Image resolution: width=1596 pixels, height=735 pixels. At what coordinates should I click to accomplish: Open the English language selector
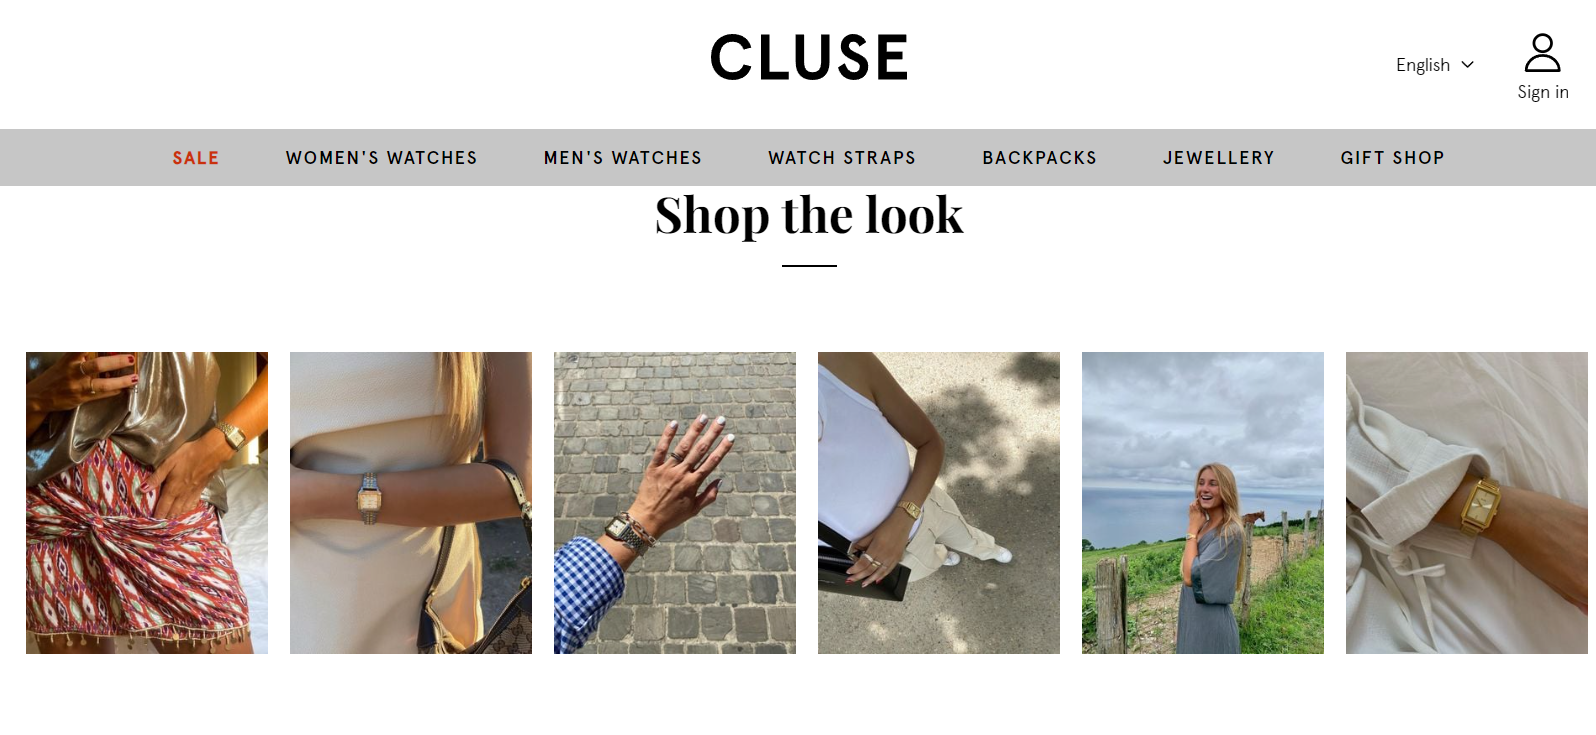(1435, 65)
